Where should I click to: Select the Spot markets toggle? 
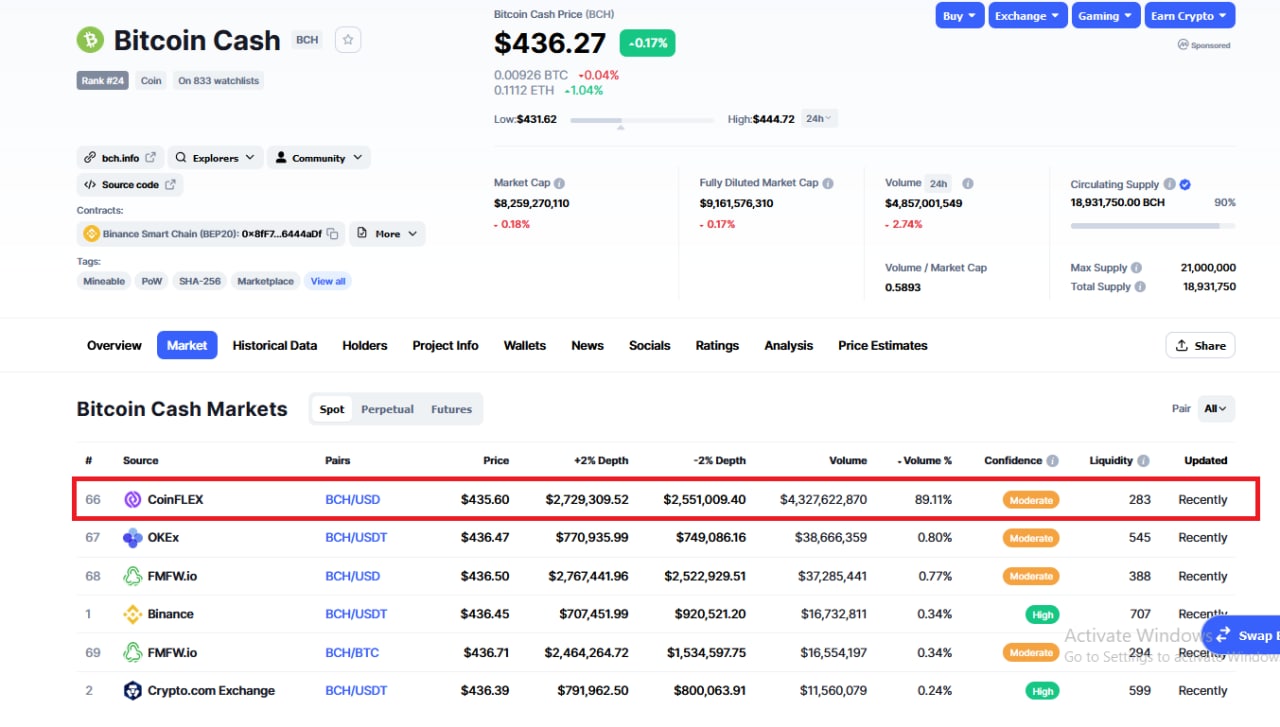332,409
